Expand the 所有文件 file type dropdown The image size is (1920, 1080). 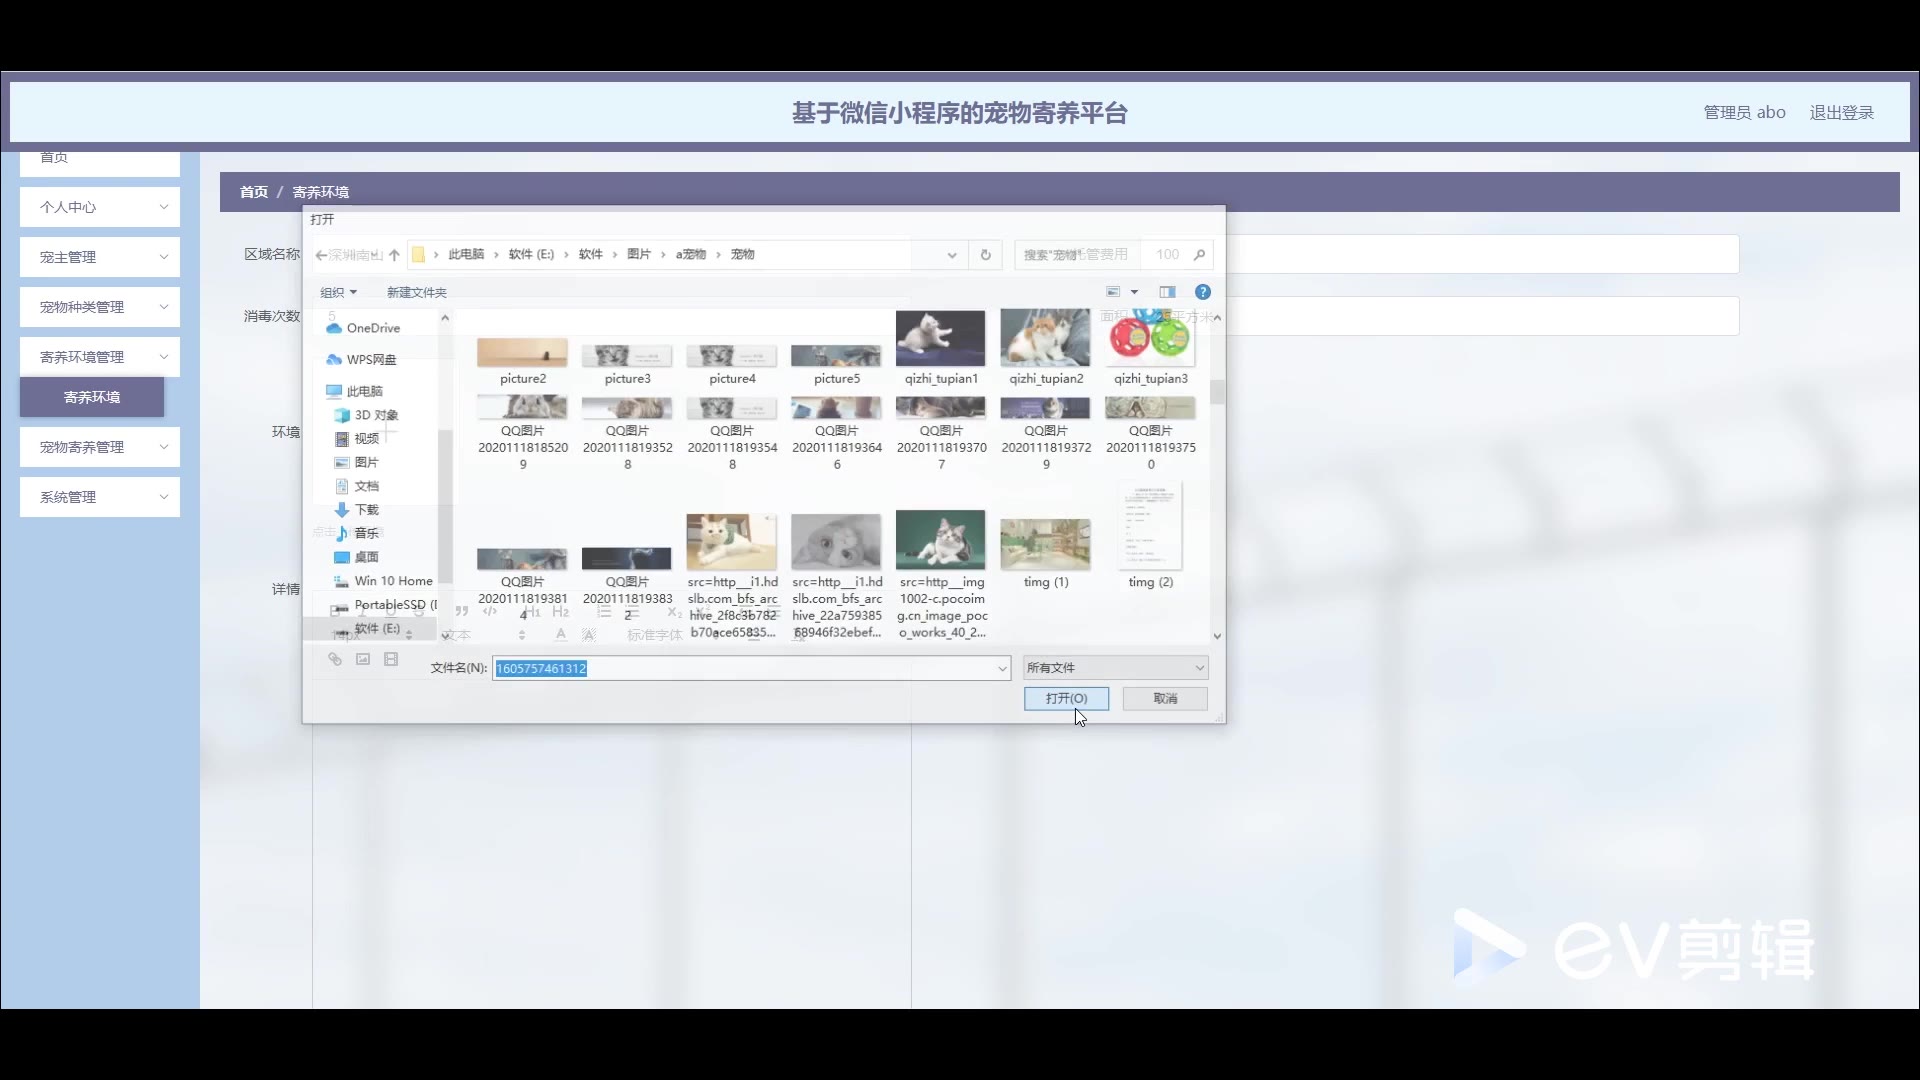[x=1115, y=667]
